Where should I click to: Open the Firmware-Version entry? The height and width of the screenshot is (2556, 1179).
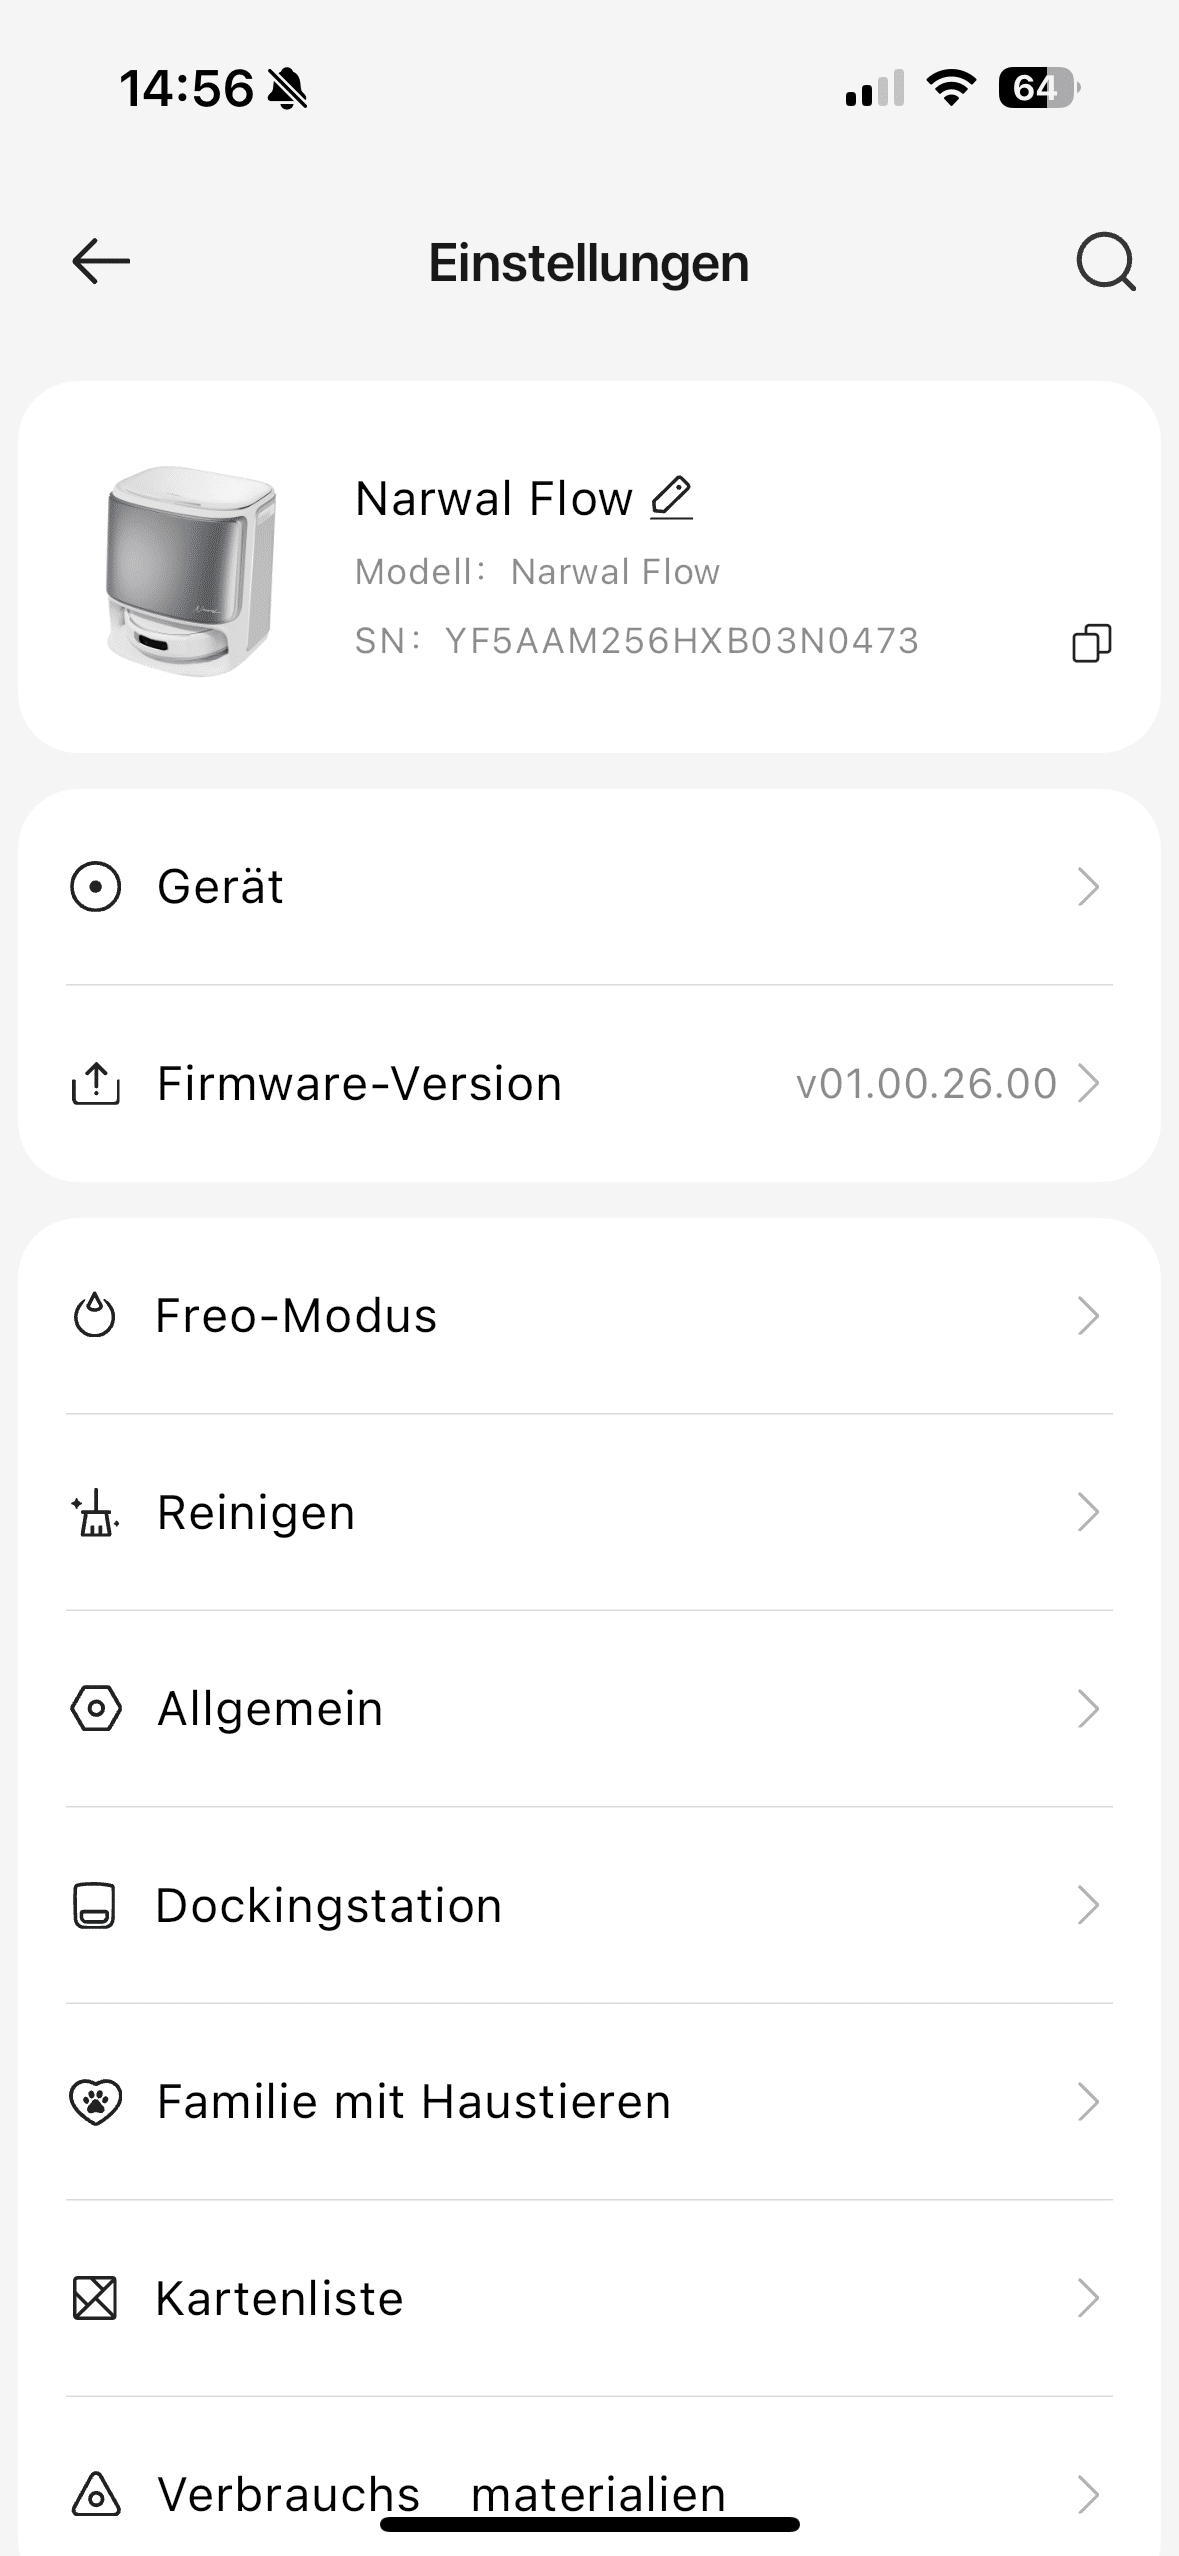tap(360, 1084)
